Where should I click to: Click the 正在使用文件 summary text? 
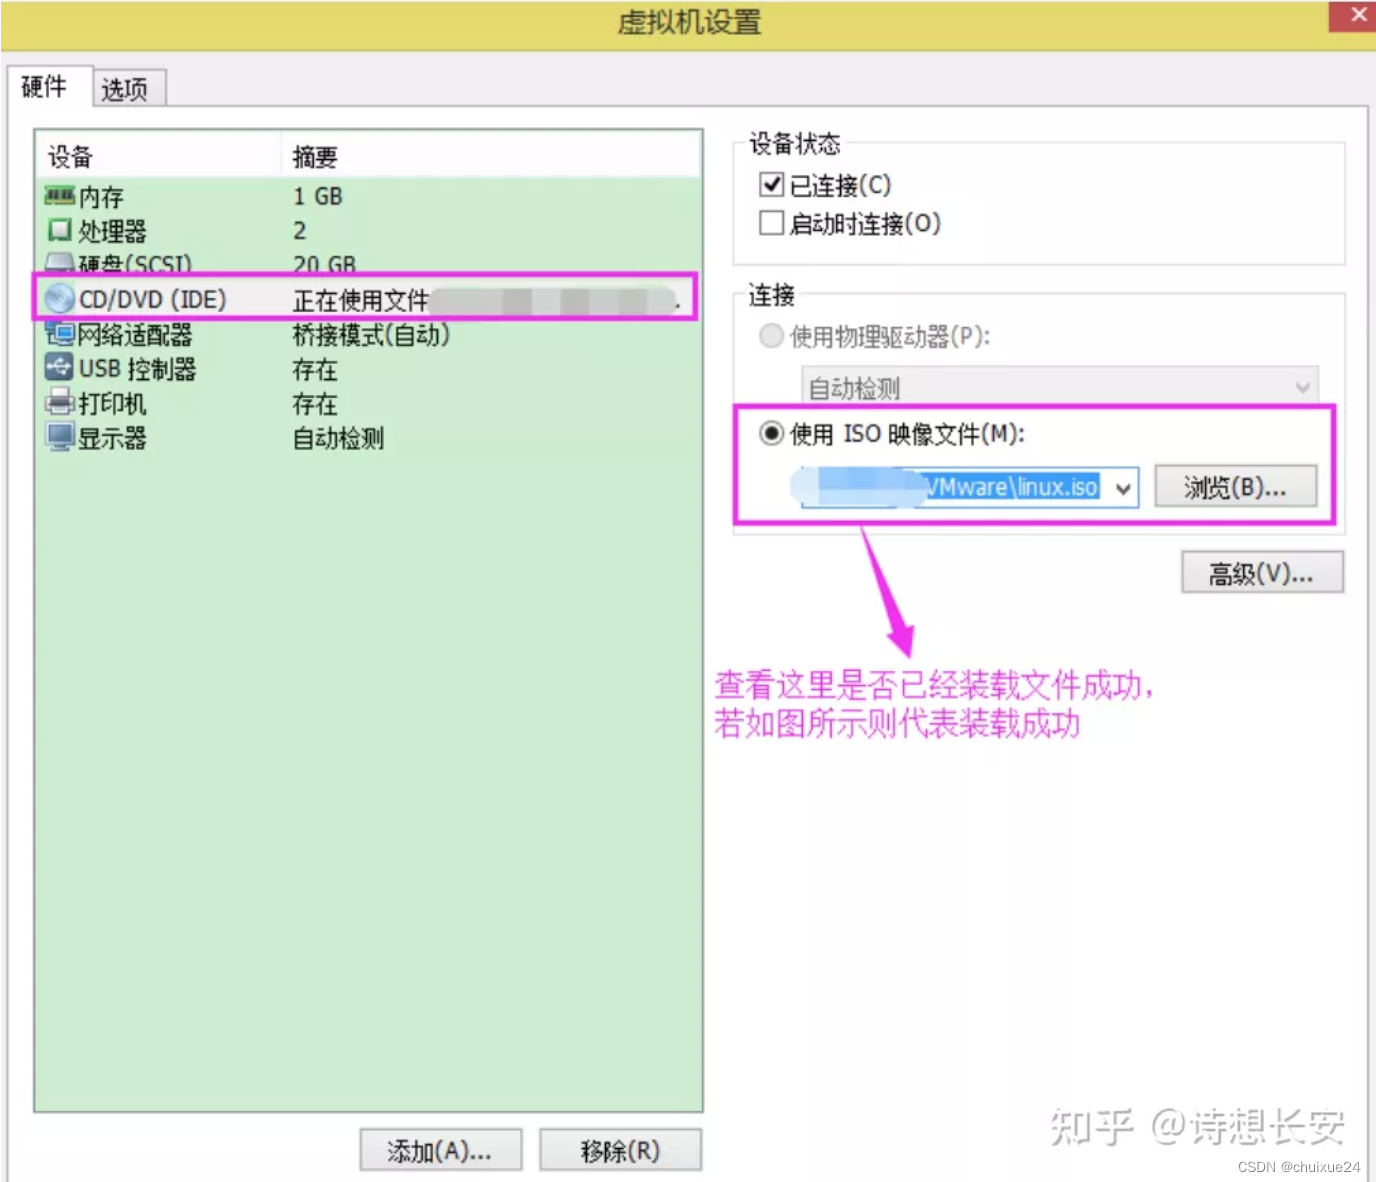click(x=360, y=300)
